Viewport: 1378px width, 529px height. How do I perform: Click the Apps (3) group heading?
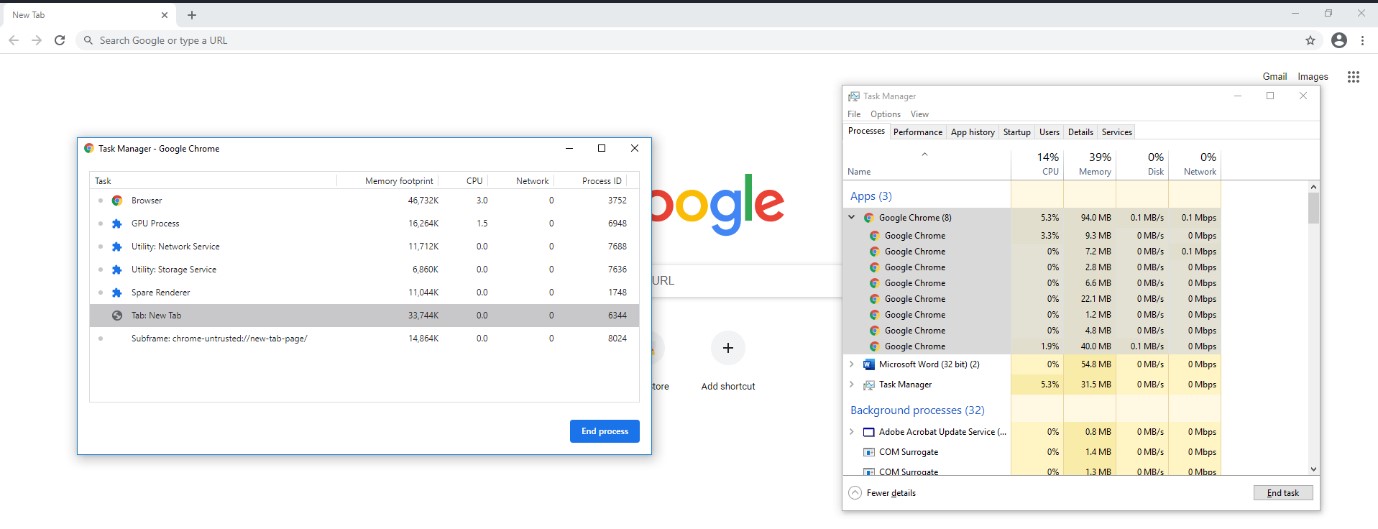870,196
